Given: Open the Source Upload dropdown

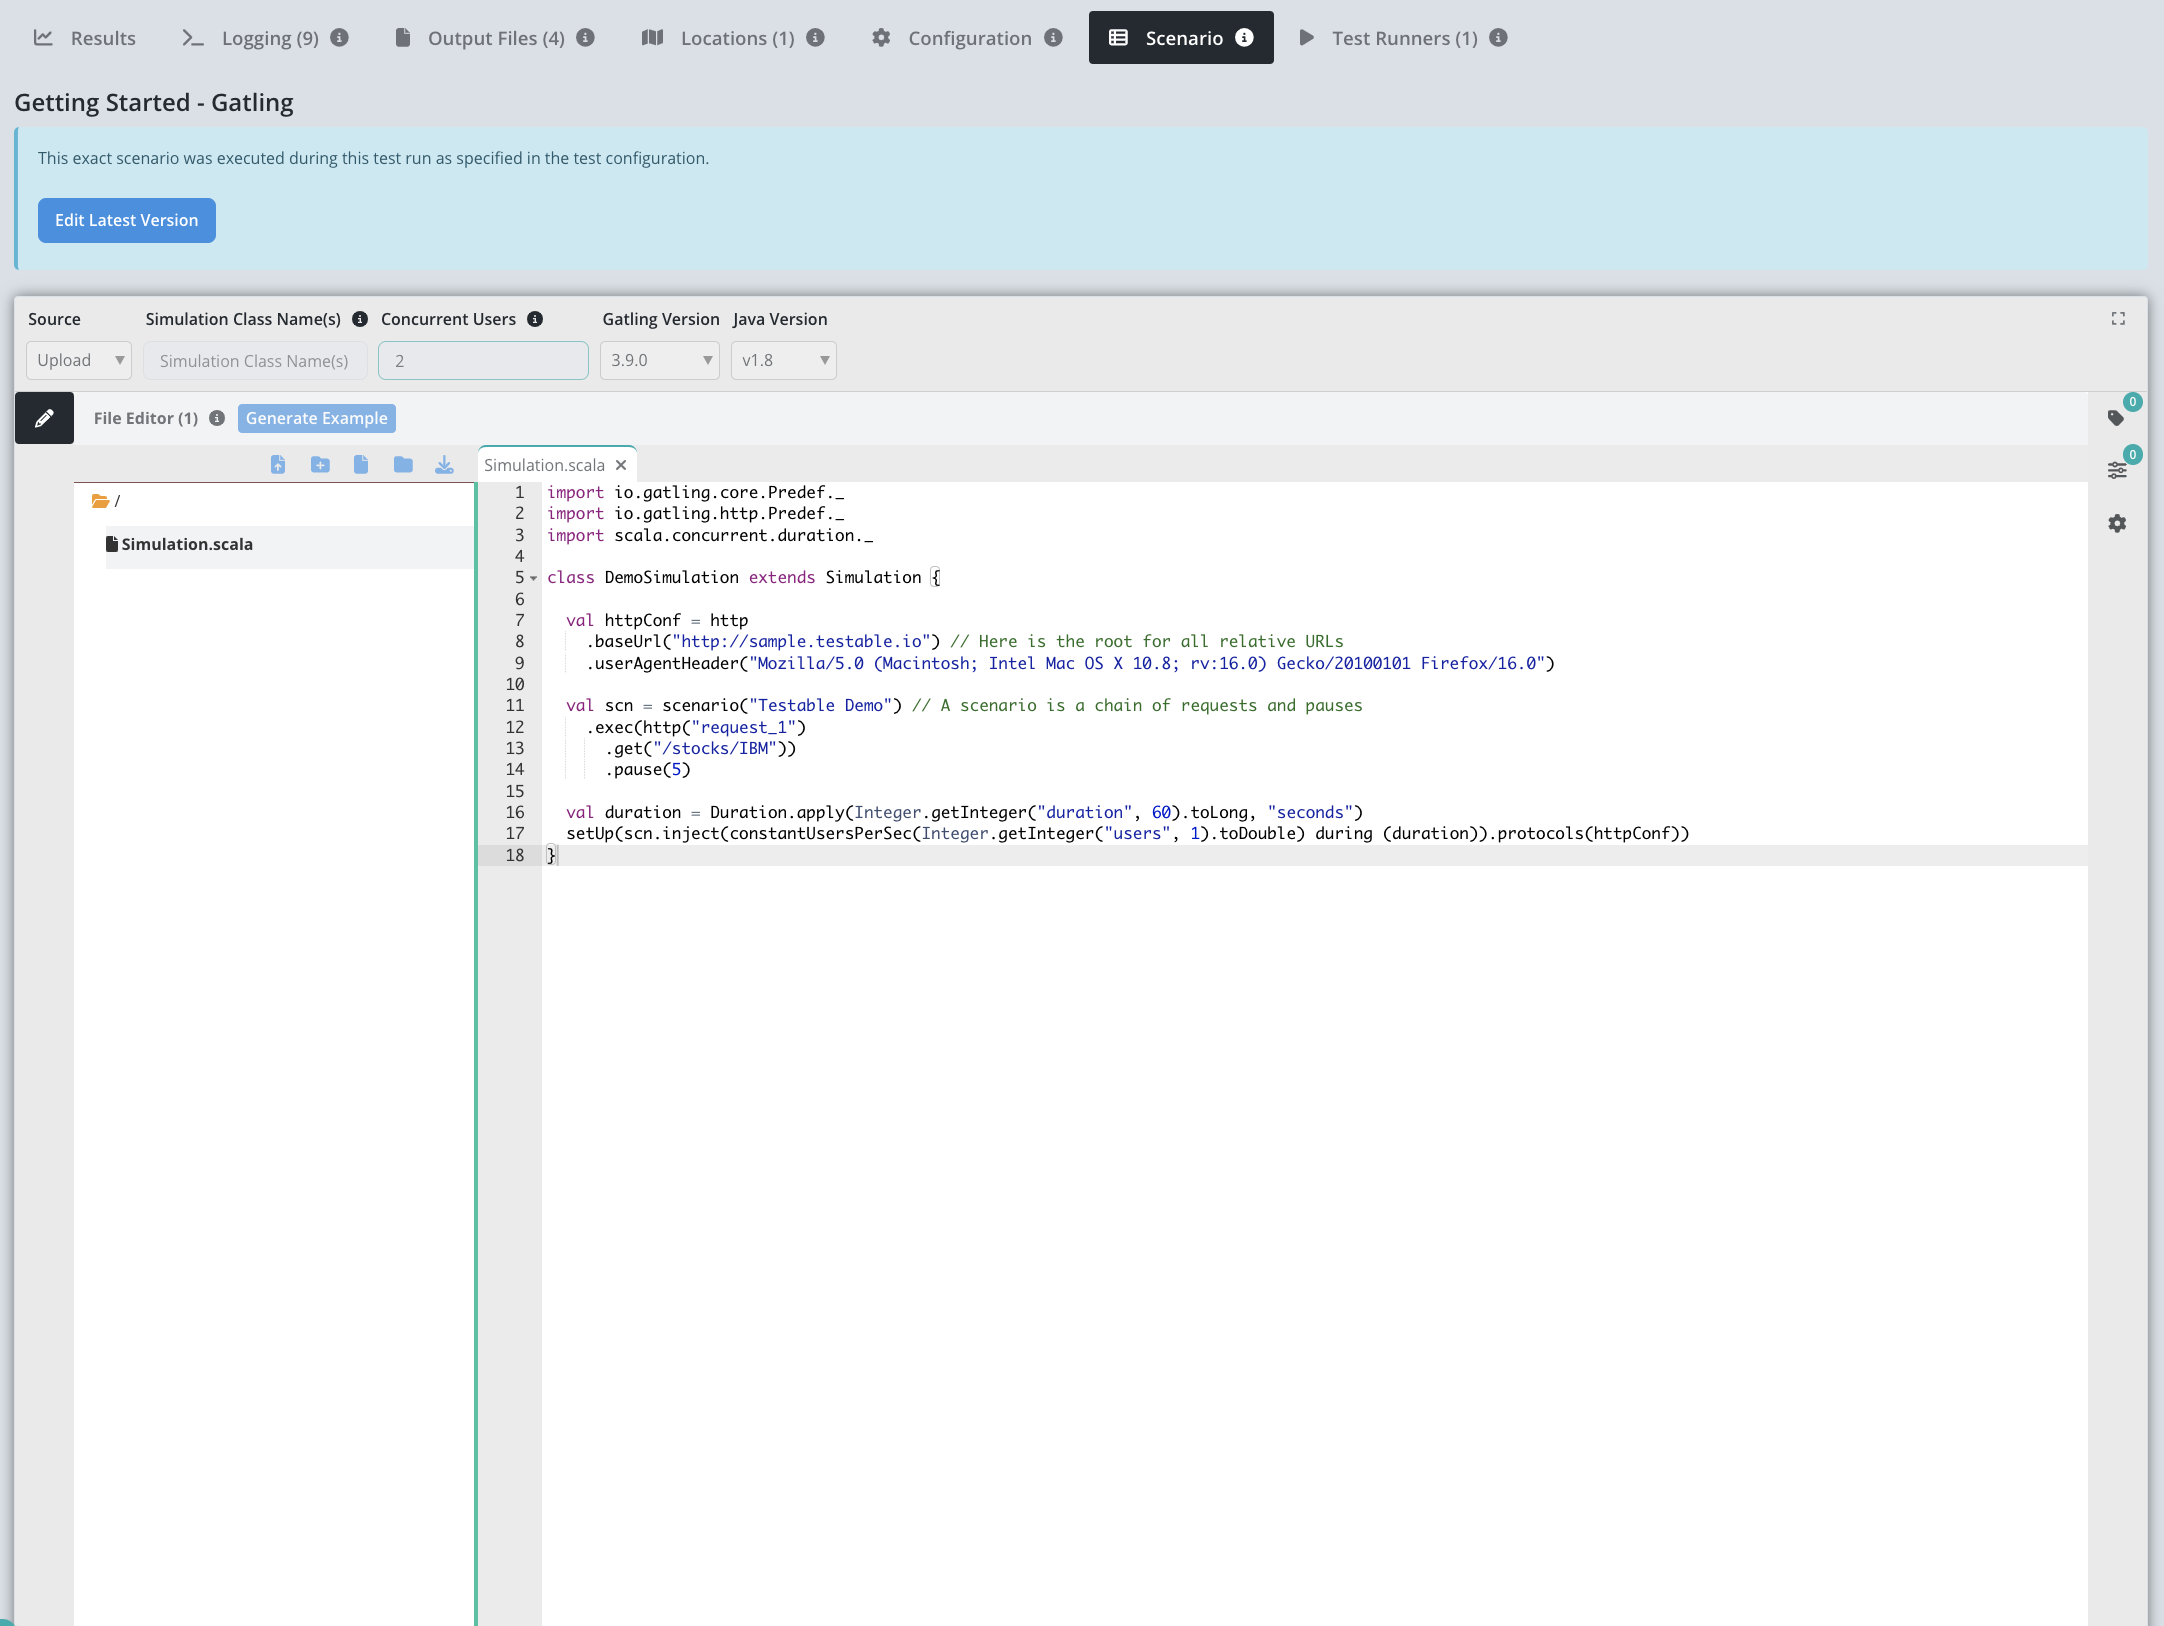Looking at the screenshot, I should 79,360.
